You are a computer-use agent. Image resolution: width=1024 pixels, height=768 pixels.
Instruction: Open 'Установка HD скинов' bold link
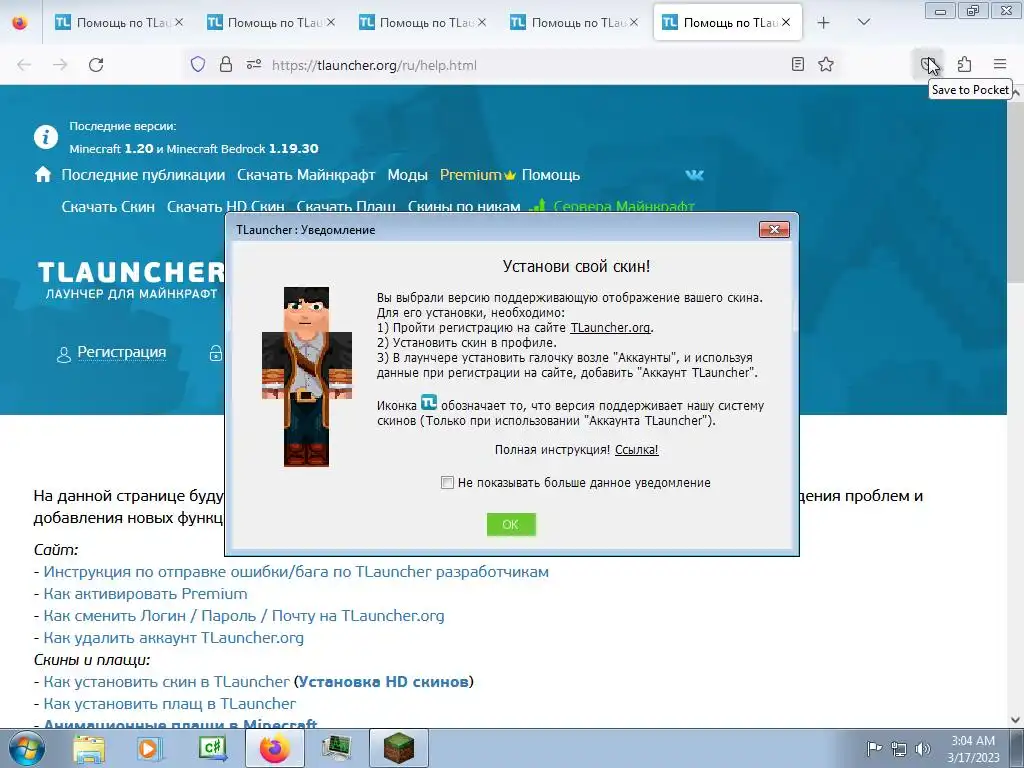coord(383,681)
